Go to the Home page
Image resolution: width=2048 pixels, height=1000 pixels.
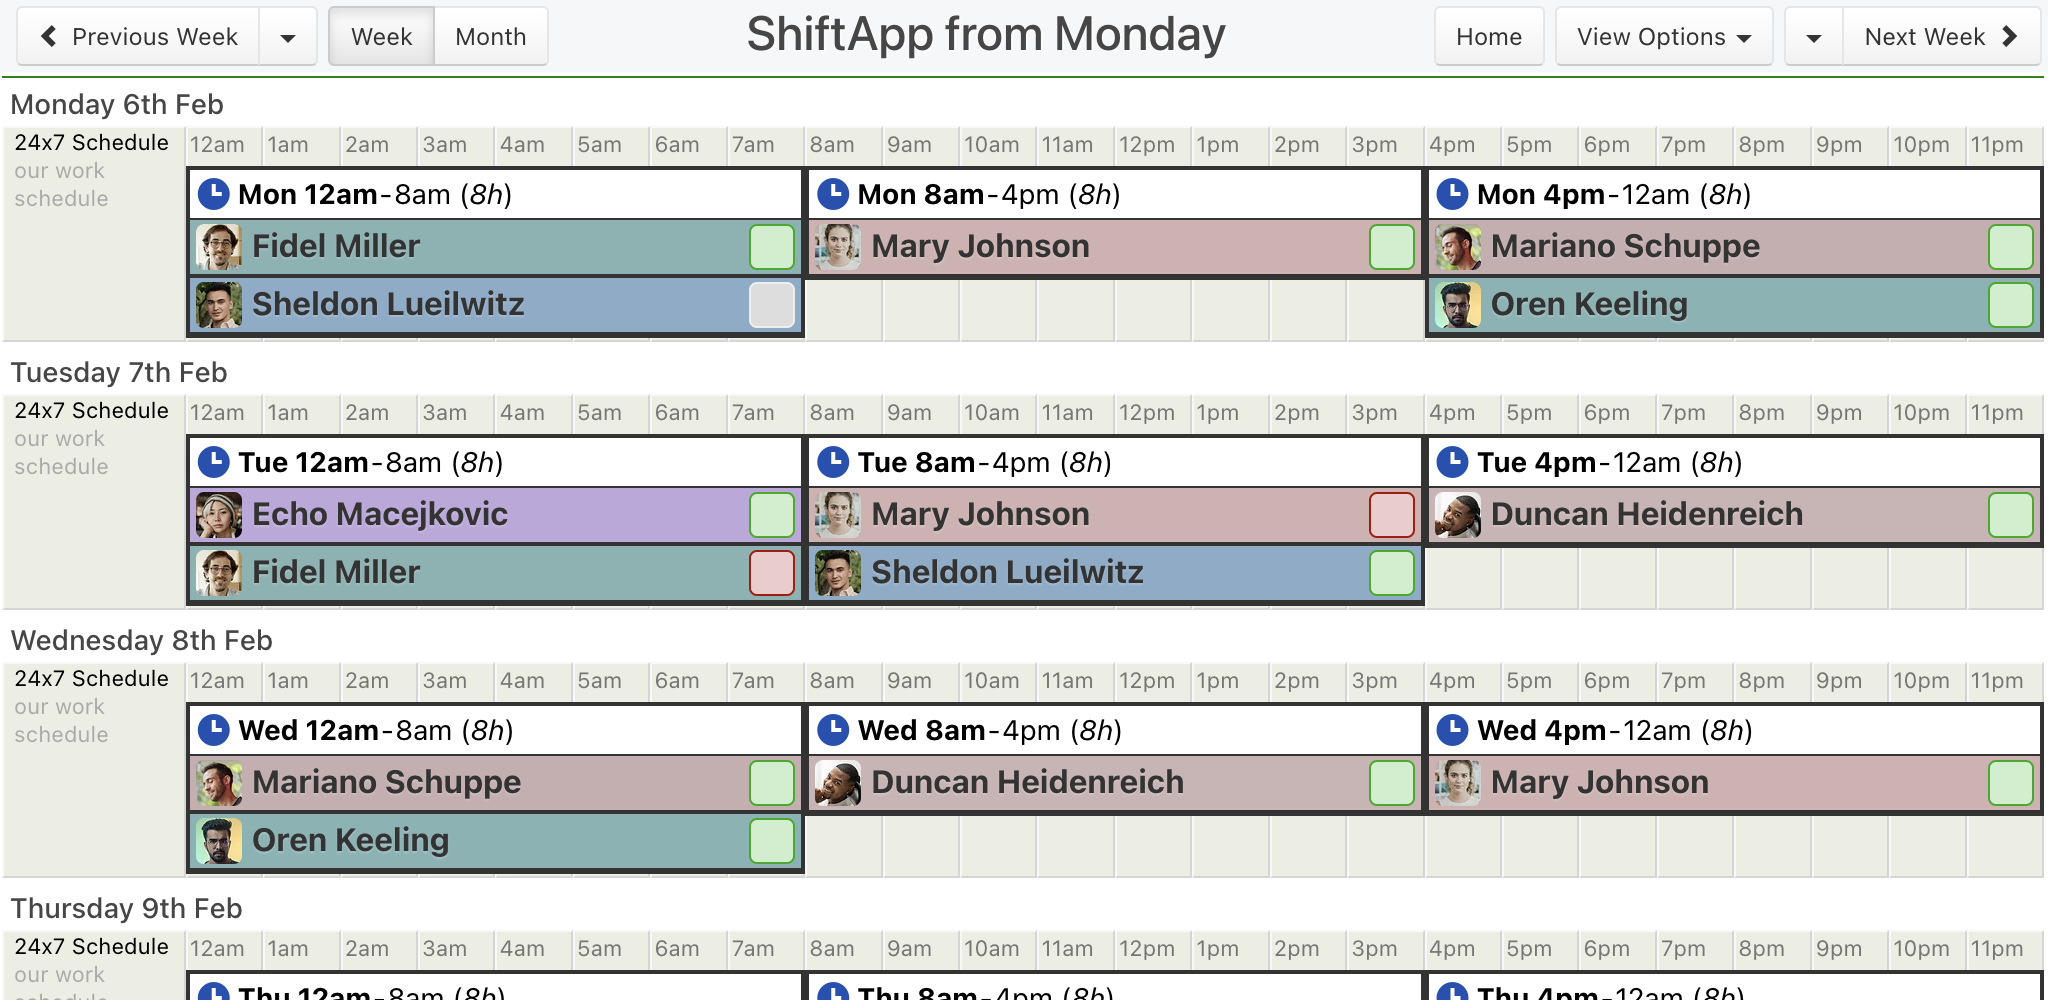pyautogui.click(x=1489, y=37)
